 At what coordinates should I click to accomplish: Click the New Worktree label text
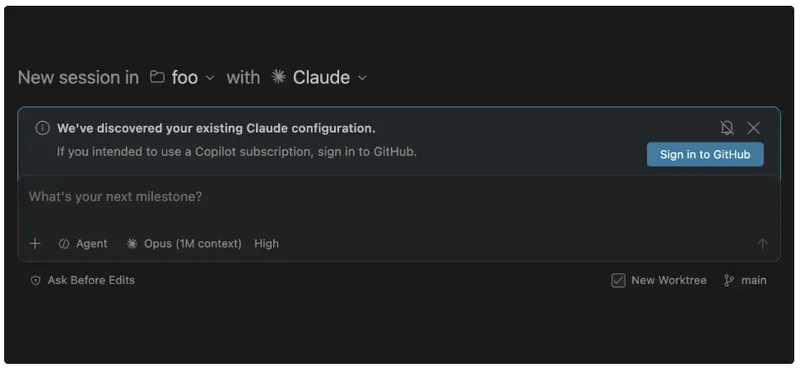669,280
